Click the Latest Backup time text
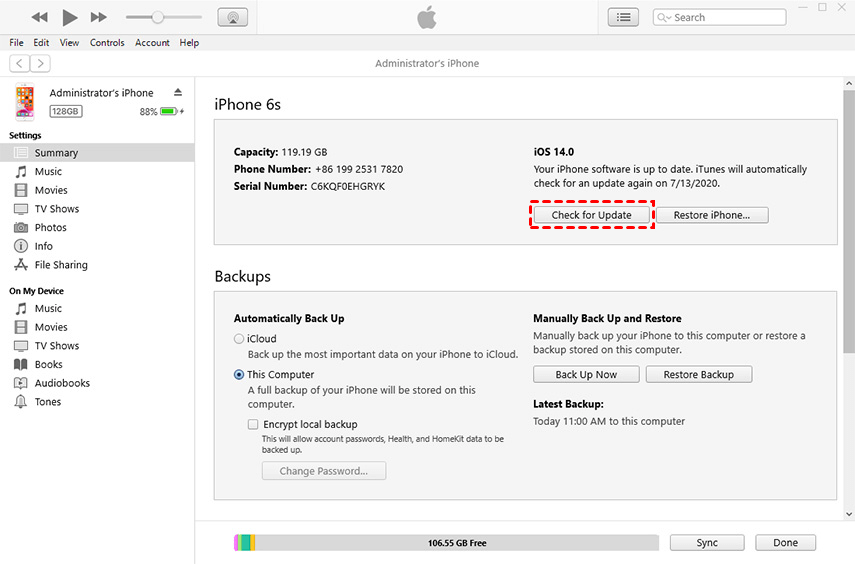The width and height of the screenshot is (855, 564). click(x=609, y=421)
